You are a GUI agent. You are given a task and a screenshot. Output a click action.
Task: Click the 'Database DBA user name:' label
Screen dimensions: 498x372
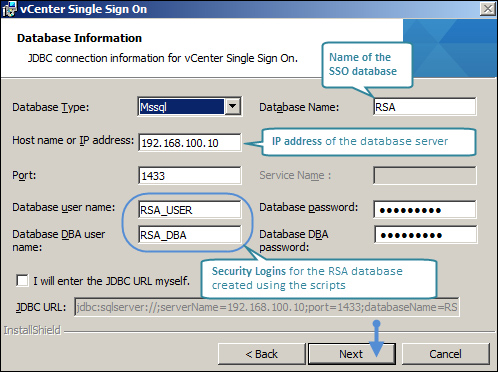coord(59,241)
